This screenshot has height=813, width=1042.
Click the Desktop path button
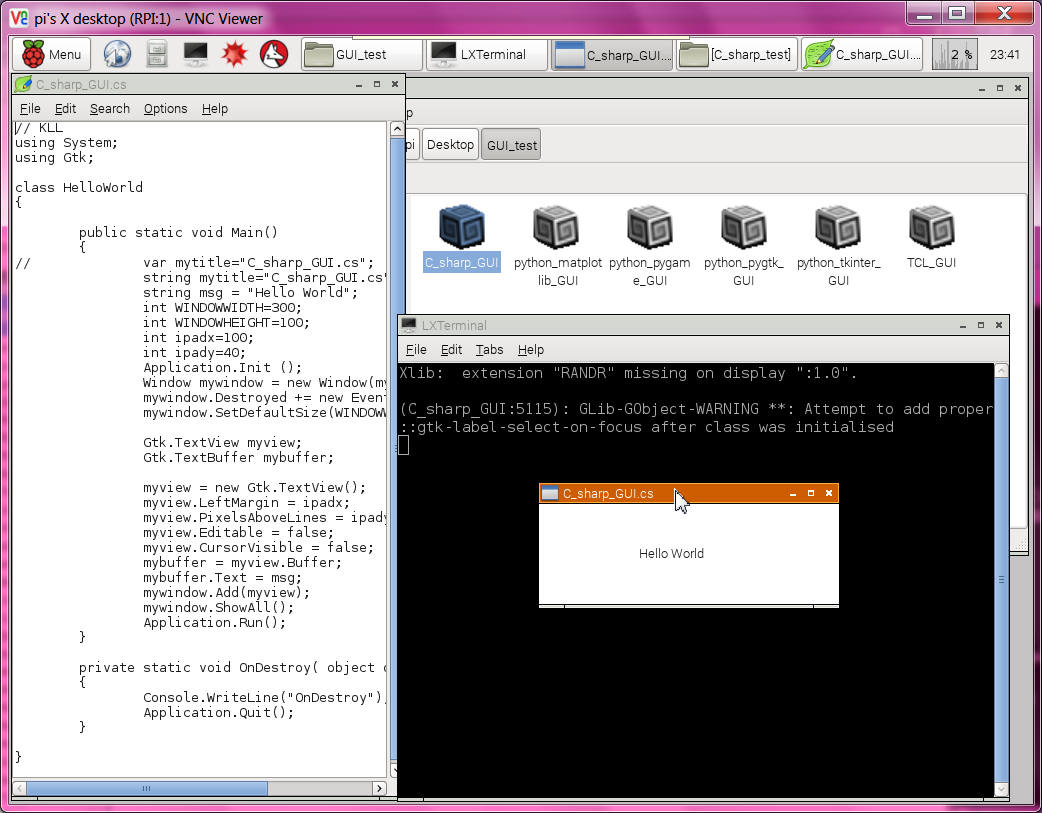(450, 145)
